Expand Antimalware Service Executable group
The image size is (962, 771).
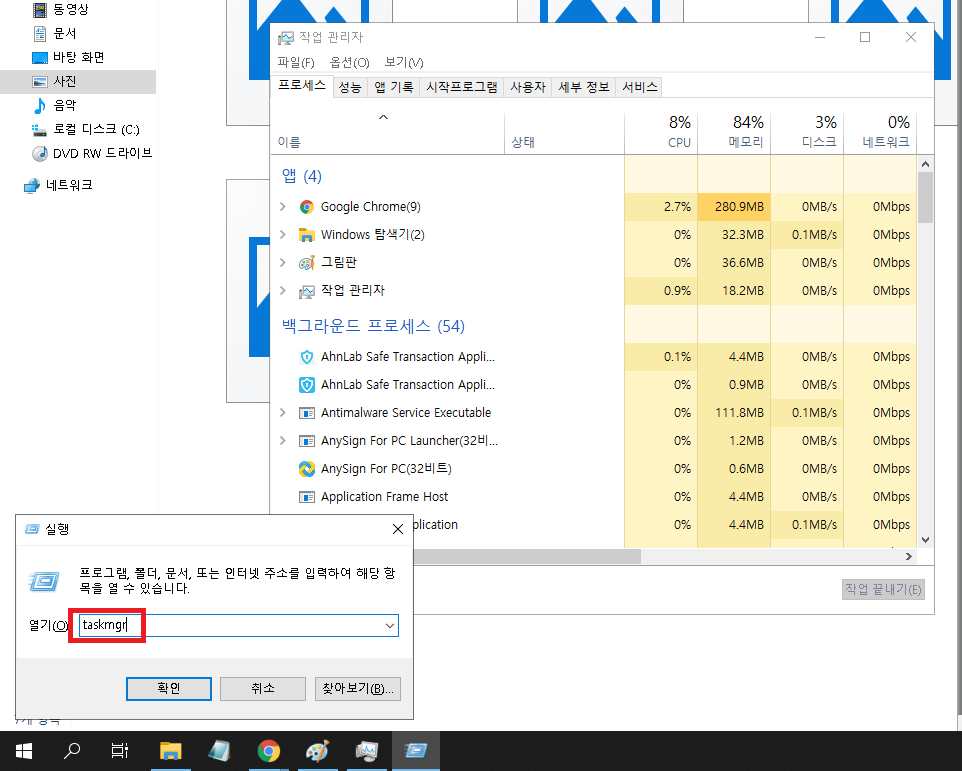point(283,413)
